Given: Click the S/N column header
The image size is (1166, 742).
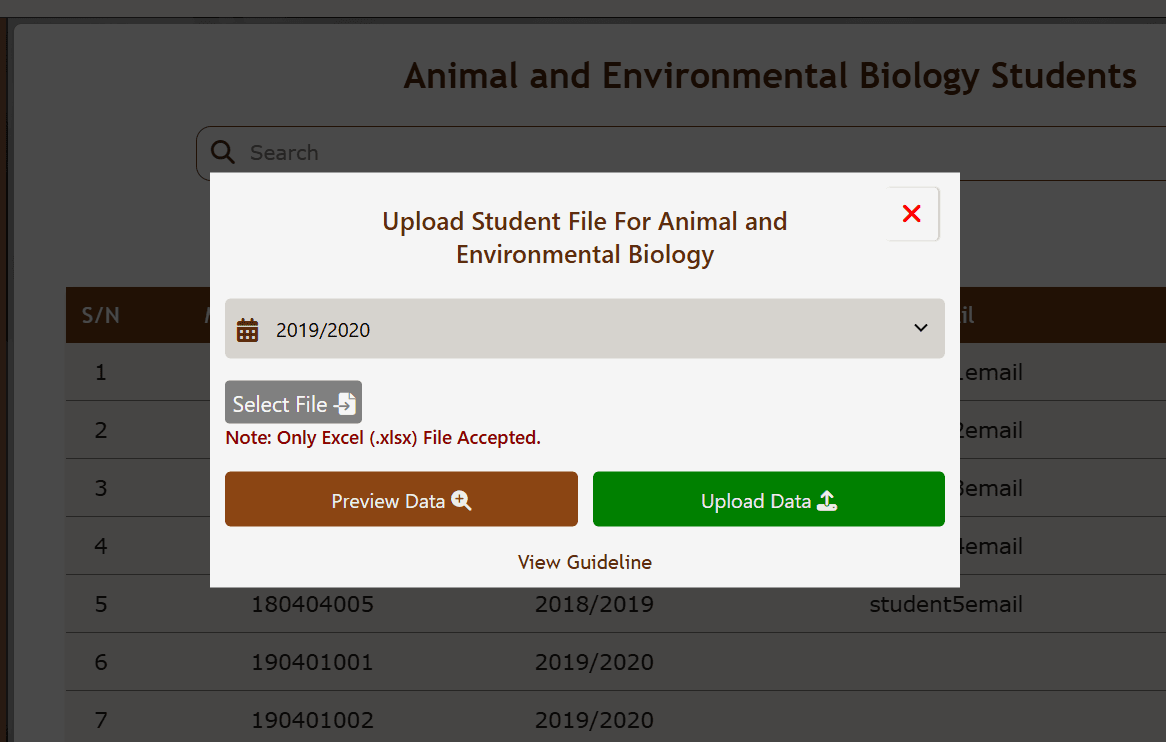Looking at the screenshot, I should tap(100, 315).
